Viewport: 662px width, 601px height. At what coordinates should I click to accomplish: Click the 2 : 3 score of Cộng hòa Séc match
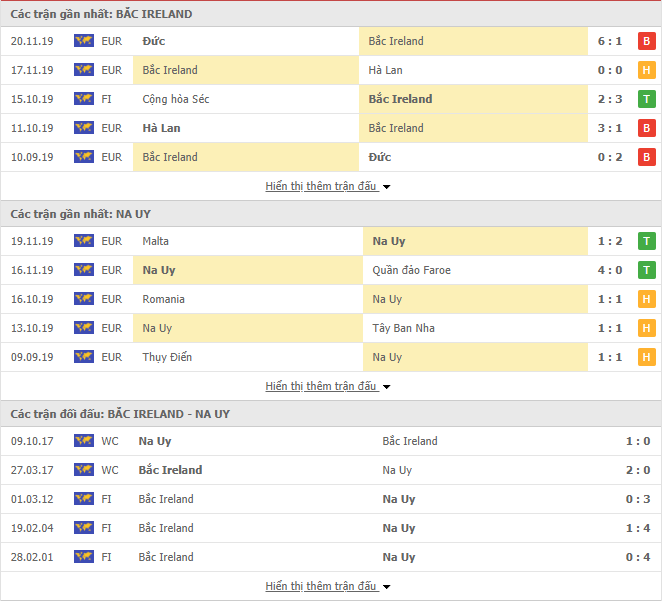(x=610, y=99)
